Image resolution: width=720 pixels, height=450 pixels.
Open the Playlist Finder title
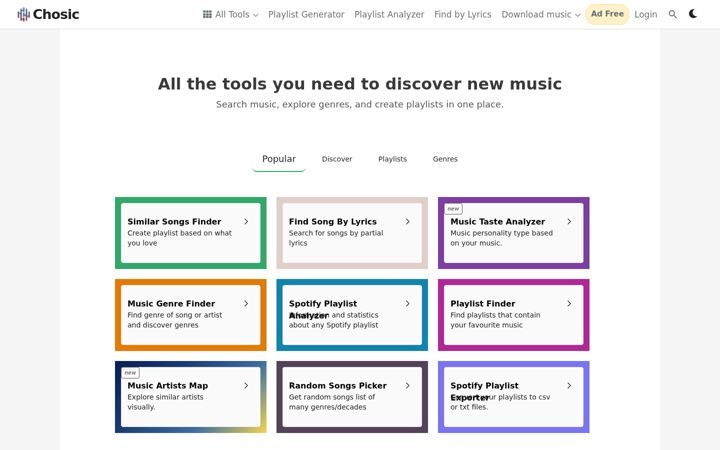483,304
